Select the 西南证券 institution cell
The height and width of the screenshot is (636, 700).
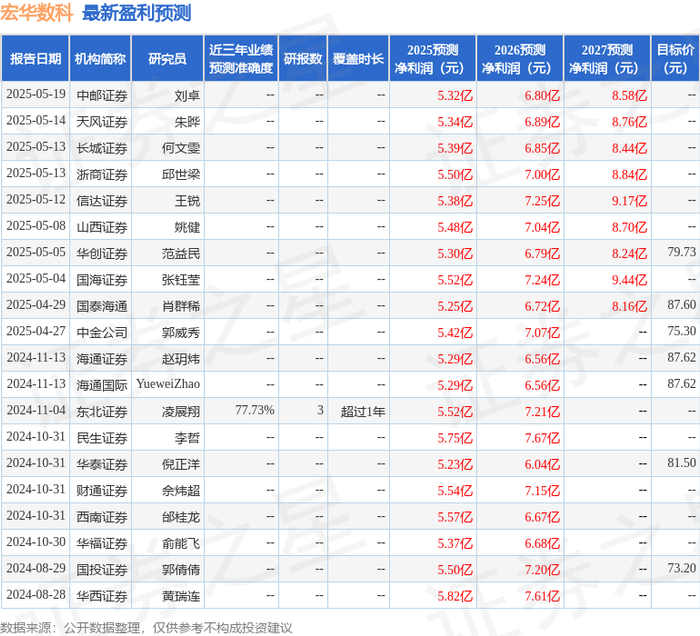click(x=102, y=516)
